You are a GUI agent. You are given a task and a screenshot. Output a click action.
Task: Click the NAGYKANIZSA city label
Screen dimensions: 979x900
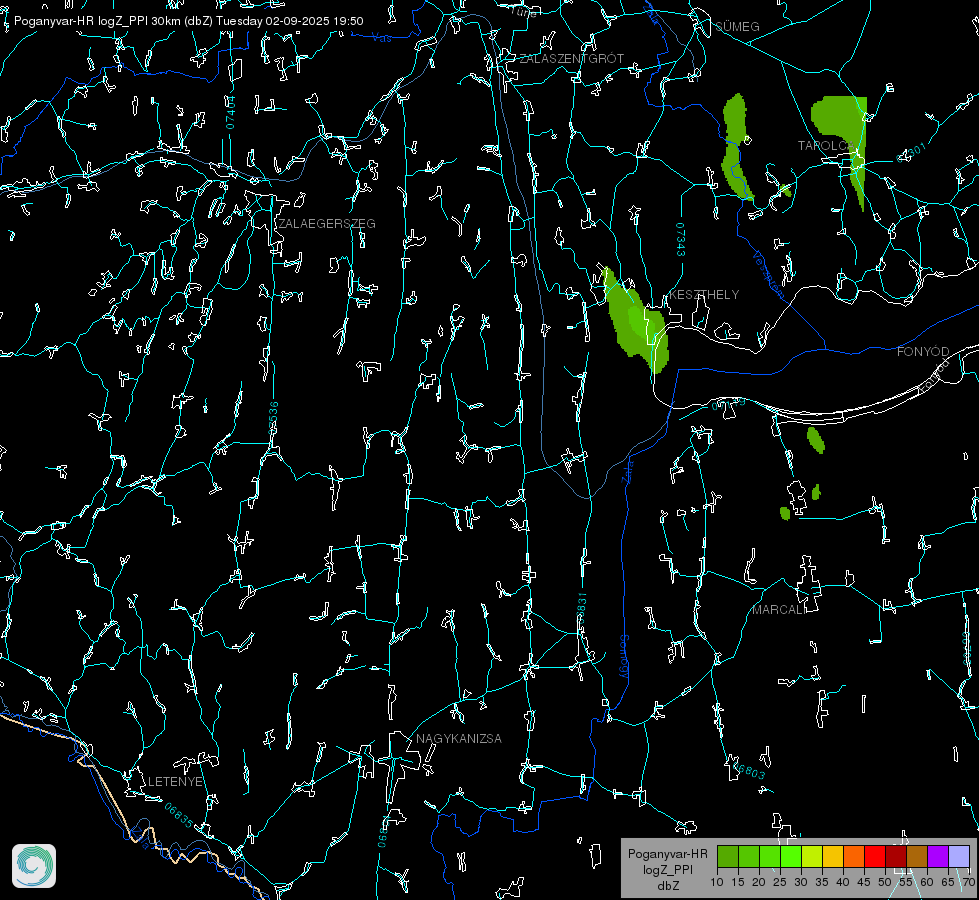click(x=459, y=739)
